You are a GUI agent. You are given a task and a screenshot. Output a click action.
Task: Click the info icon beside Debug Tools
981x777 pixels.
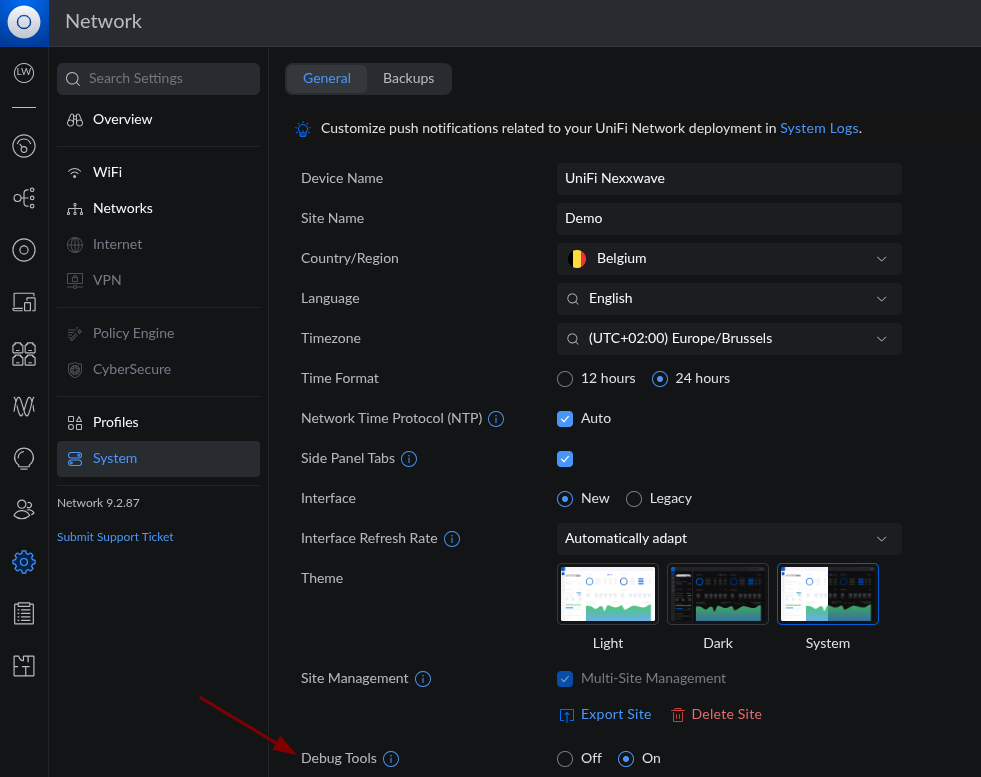click(391, 759)
